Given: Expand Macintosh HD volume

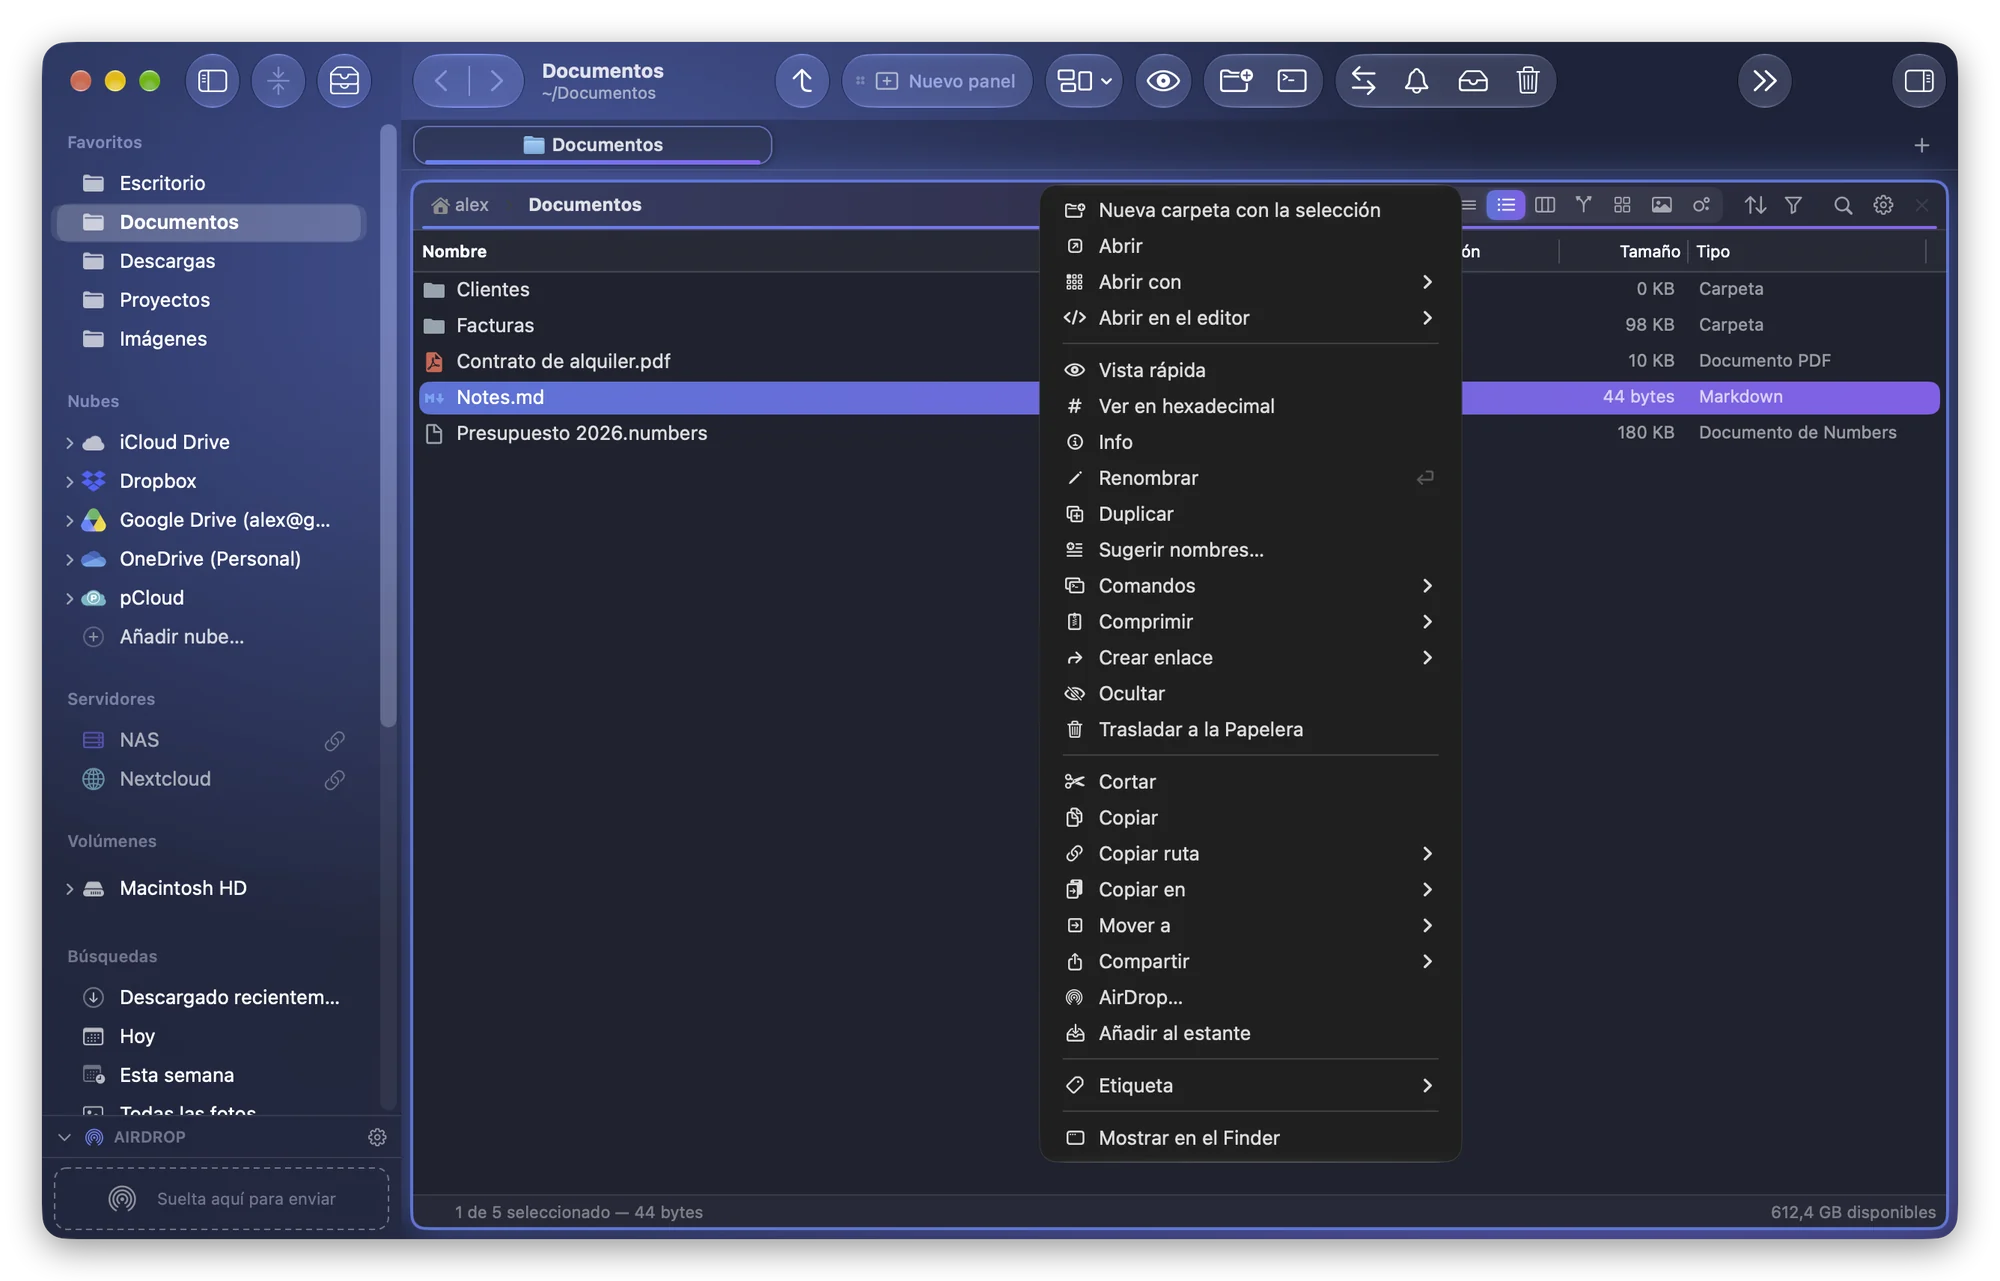Looking at the screenshot, I should pyautogui.click(x=69, y=889).
